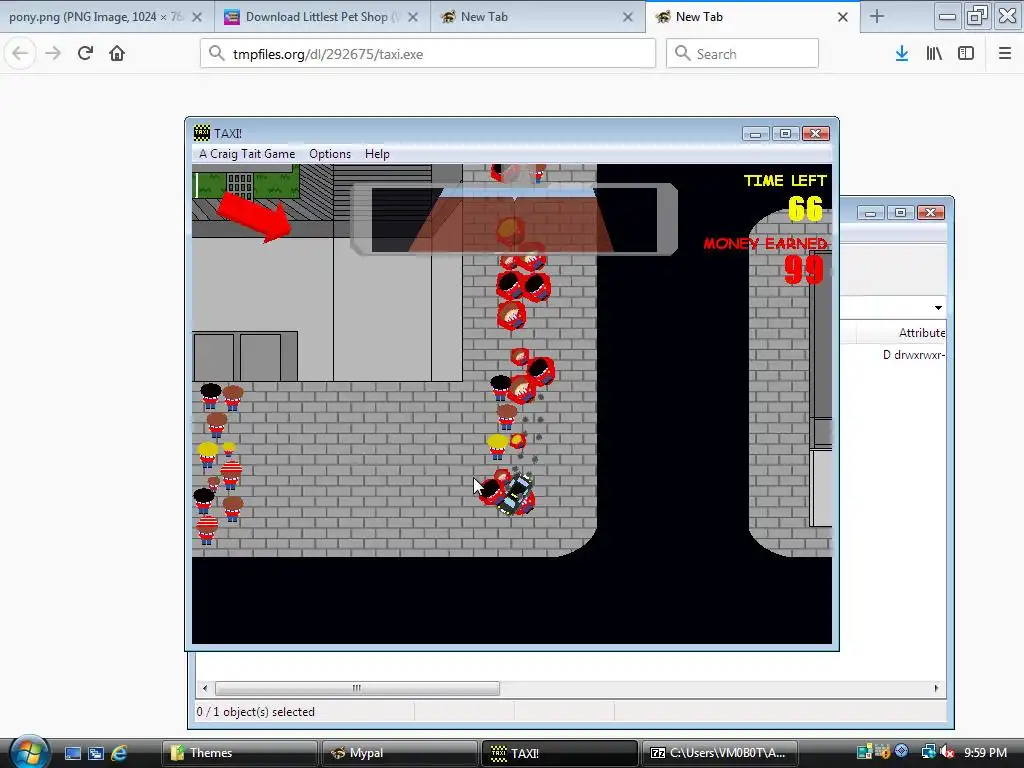Minimize the file manager window behind
The image size is (1024, 768).
871,213
